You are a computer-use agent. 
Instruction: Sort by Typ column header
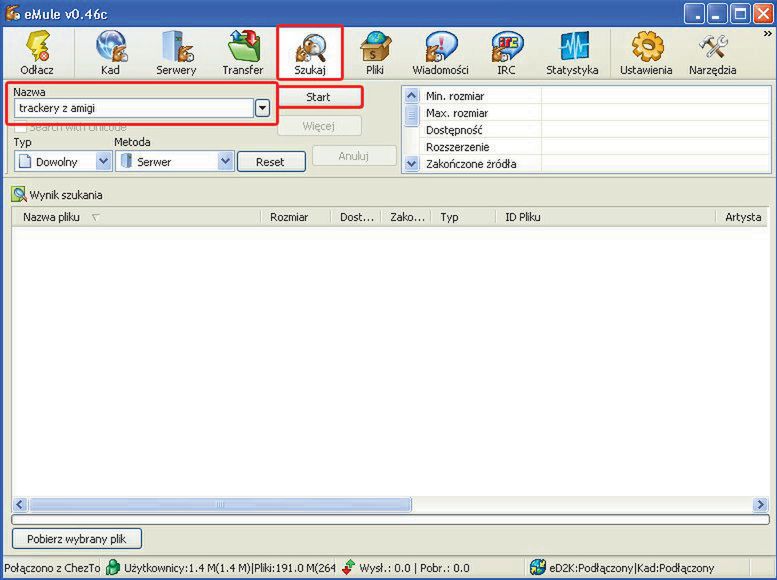click(463, 217)
